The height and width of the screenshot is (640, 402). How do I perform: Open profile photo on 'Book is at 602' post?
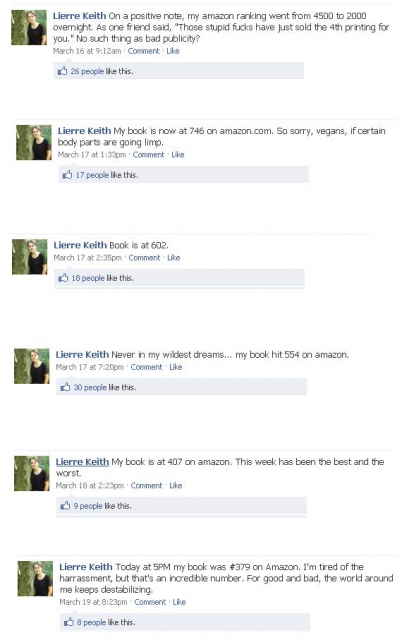pos(30,257)
